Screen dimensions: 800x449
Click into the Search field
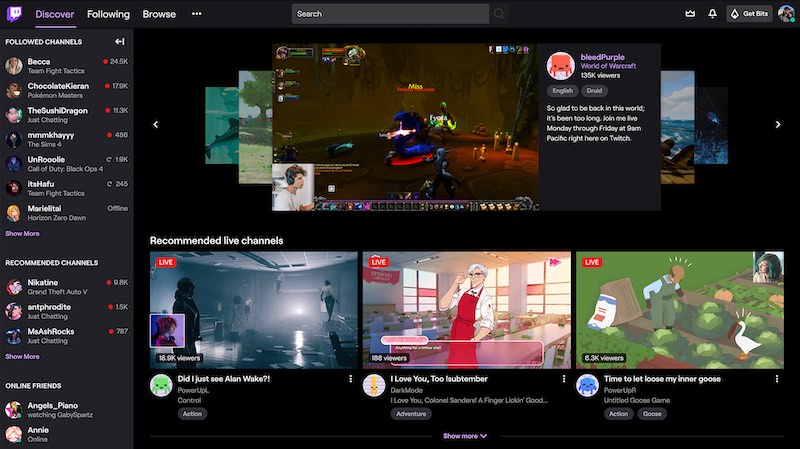[x=390, y=14]
